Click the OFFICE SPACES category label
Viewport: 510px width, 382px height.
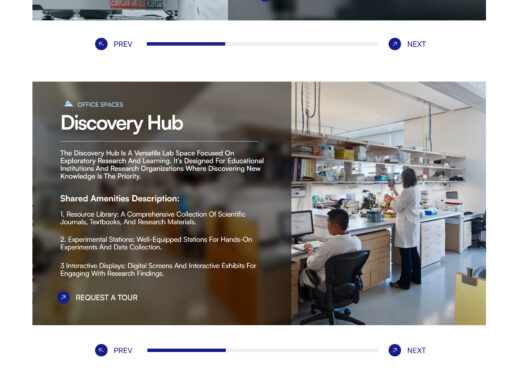(x=100, y=105)
